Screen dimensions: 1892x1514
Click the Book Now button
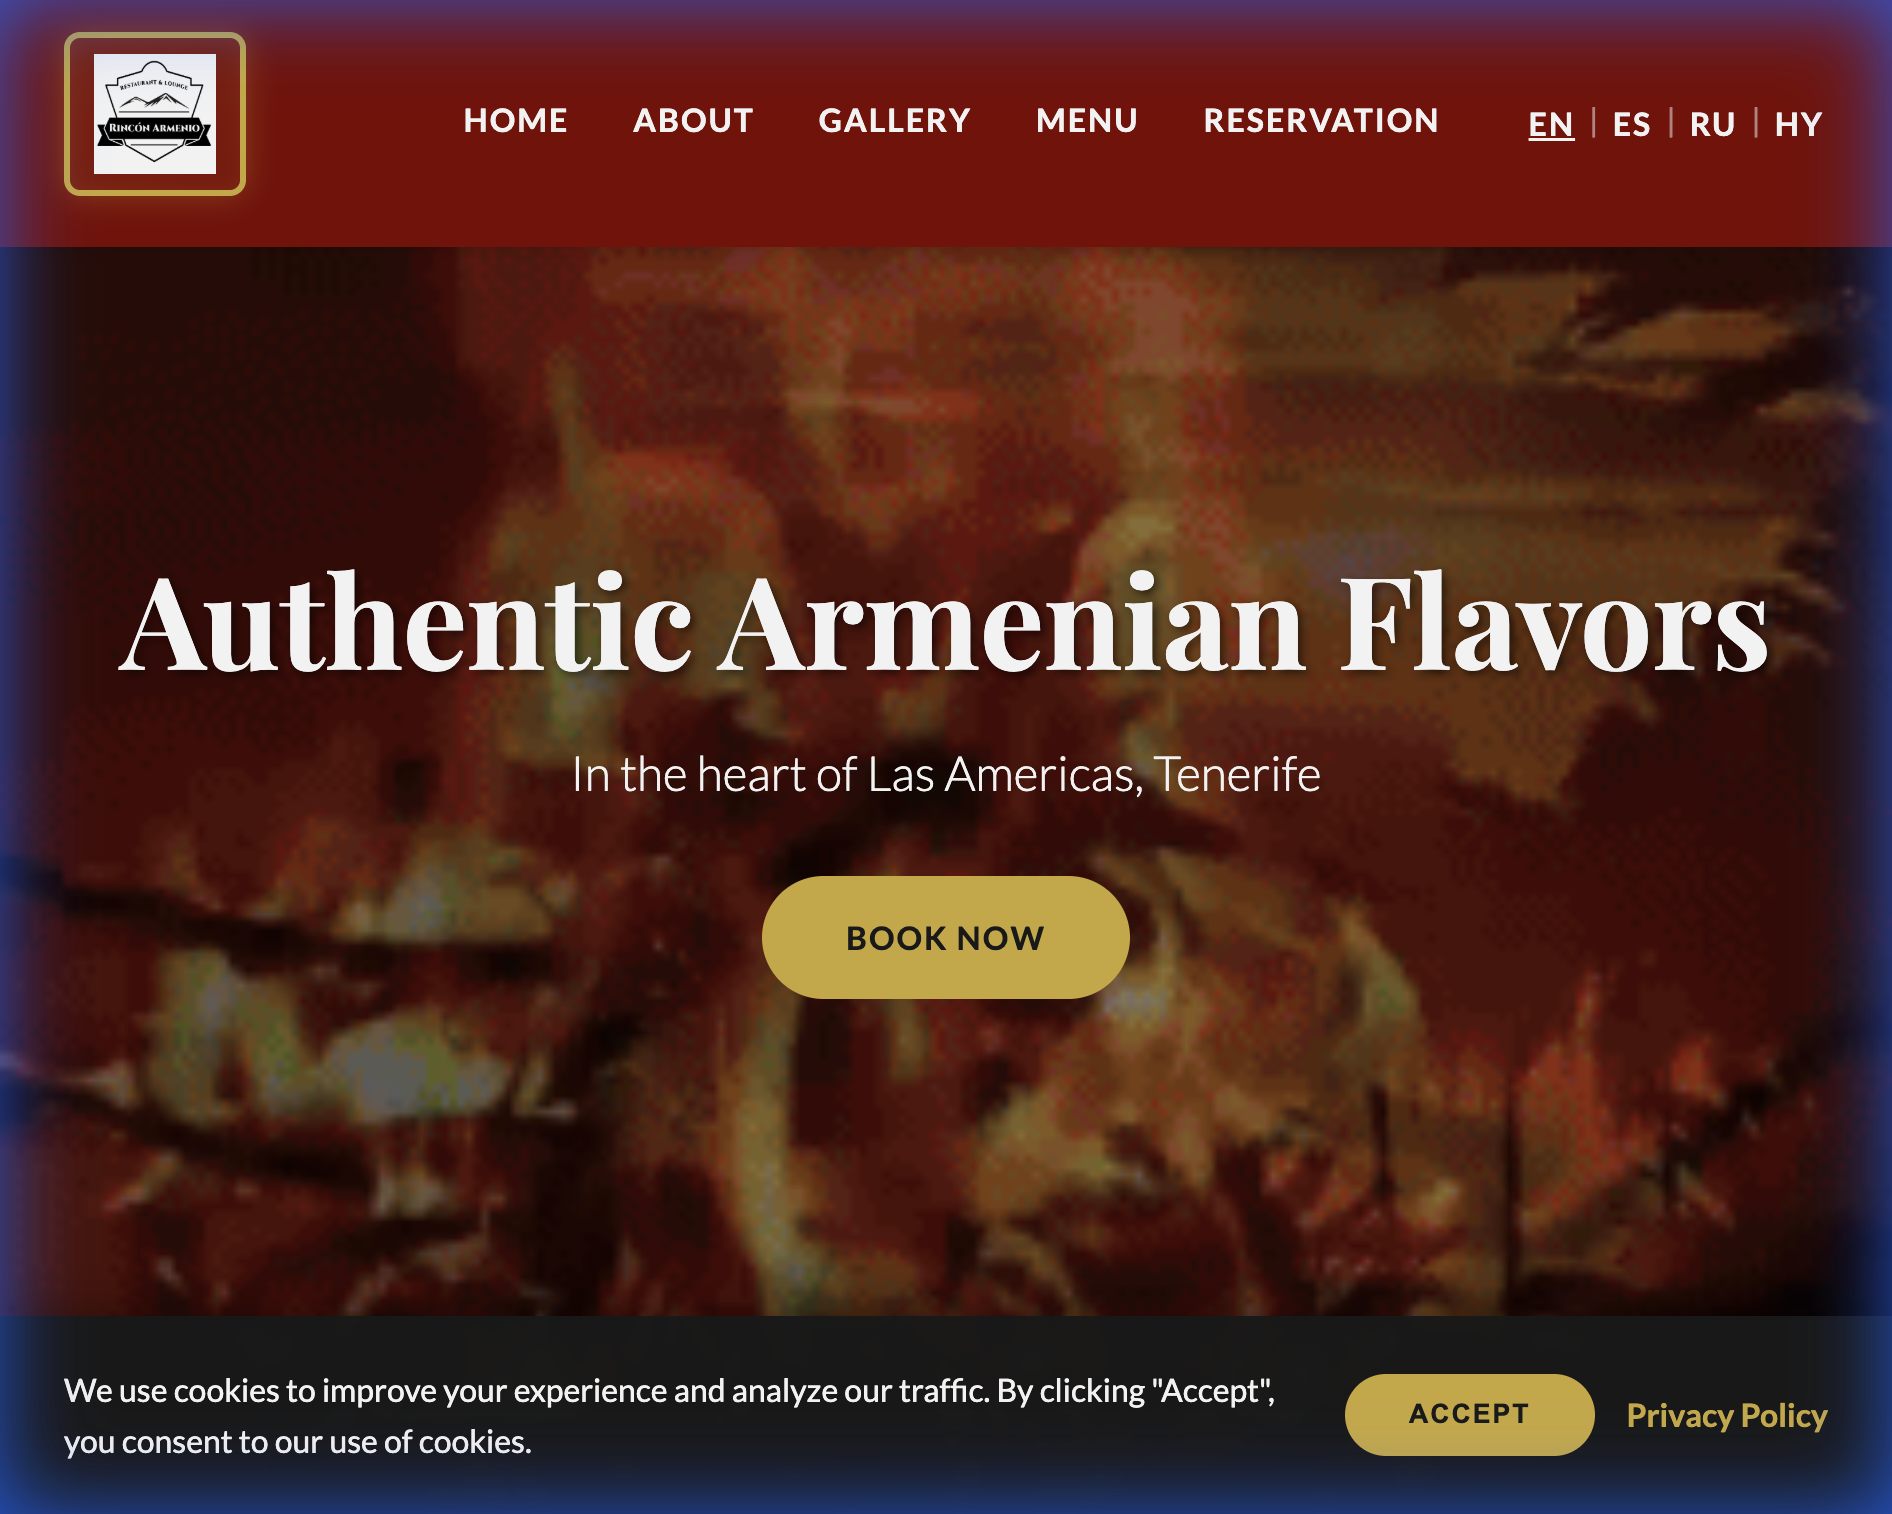(x=945, y=937)
